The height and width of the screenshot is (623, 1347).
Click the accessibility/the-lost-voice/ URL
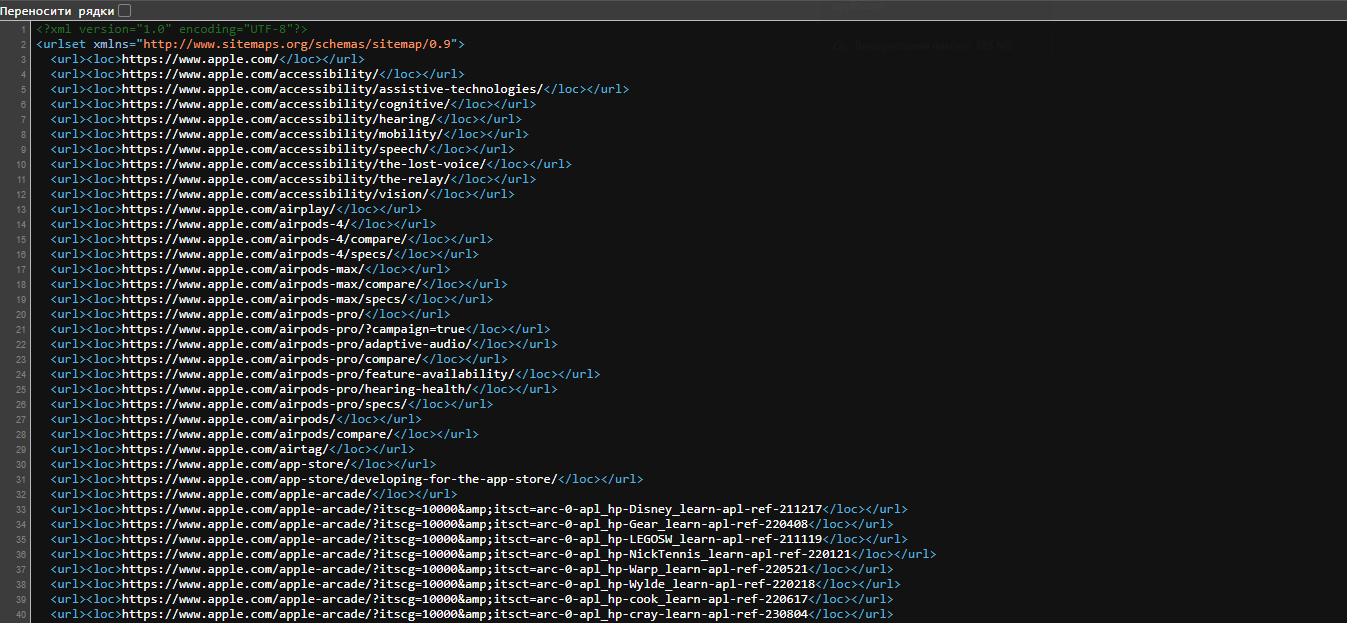click(304, 164)
